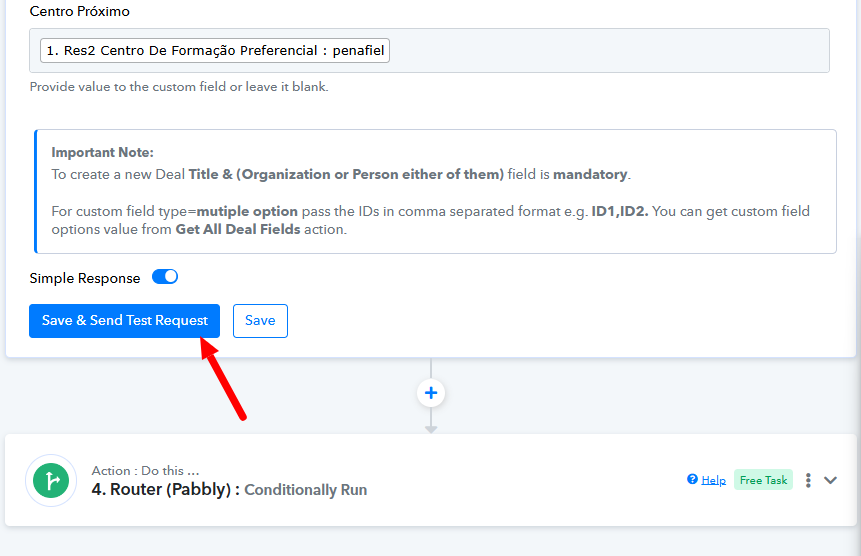The image size is (861, 556).
Task: Click the red arrow annotation
Action: coord(223,379)
